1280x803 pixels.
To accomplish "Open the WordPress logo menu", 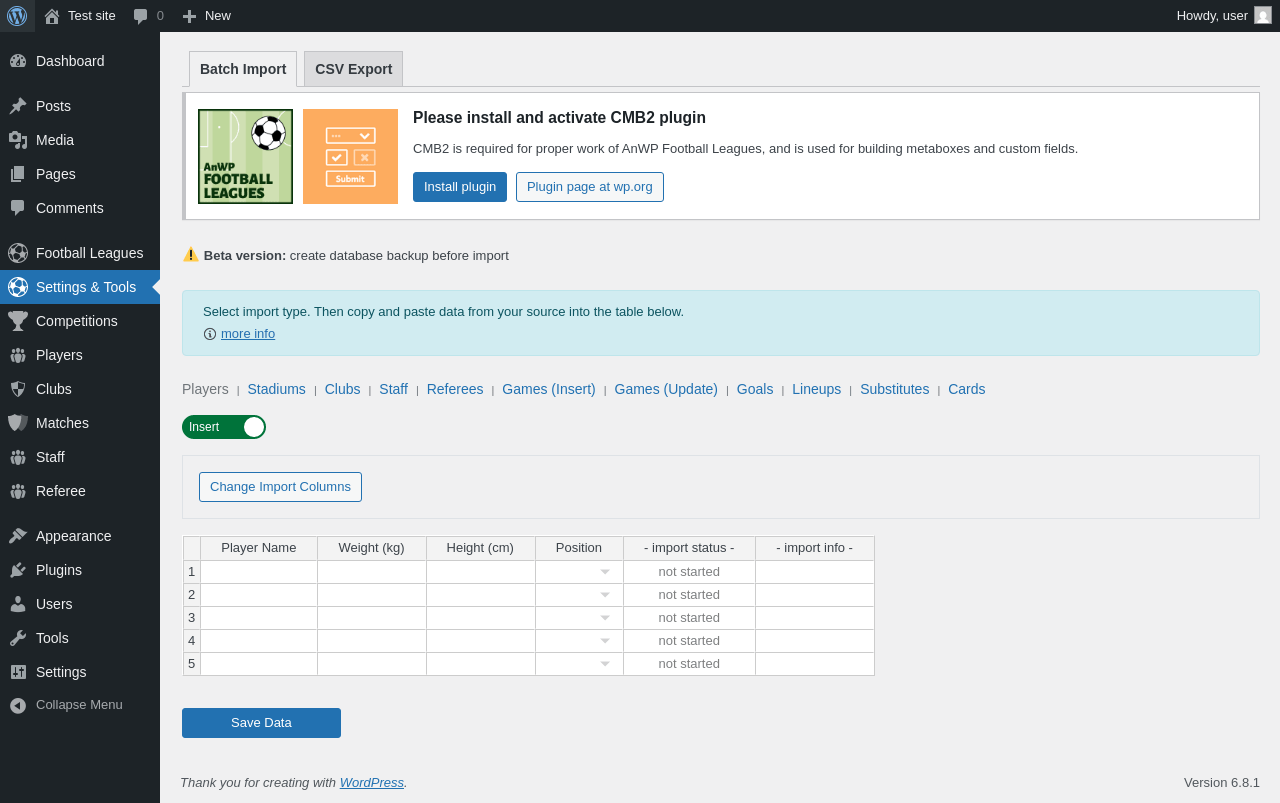I will (x=17, y=16).
